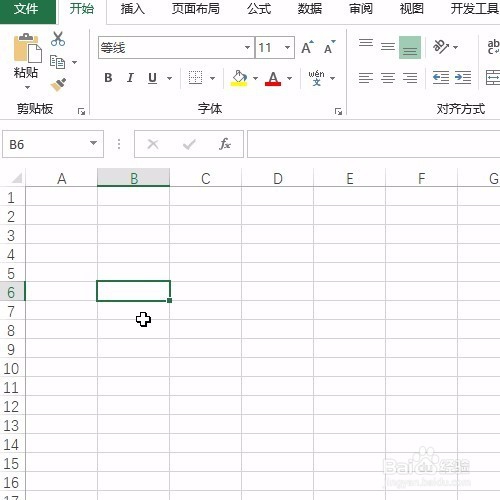
Task: Open the font size dropdown
Action: [287, 47]
